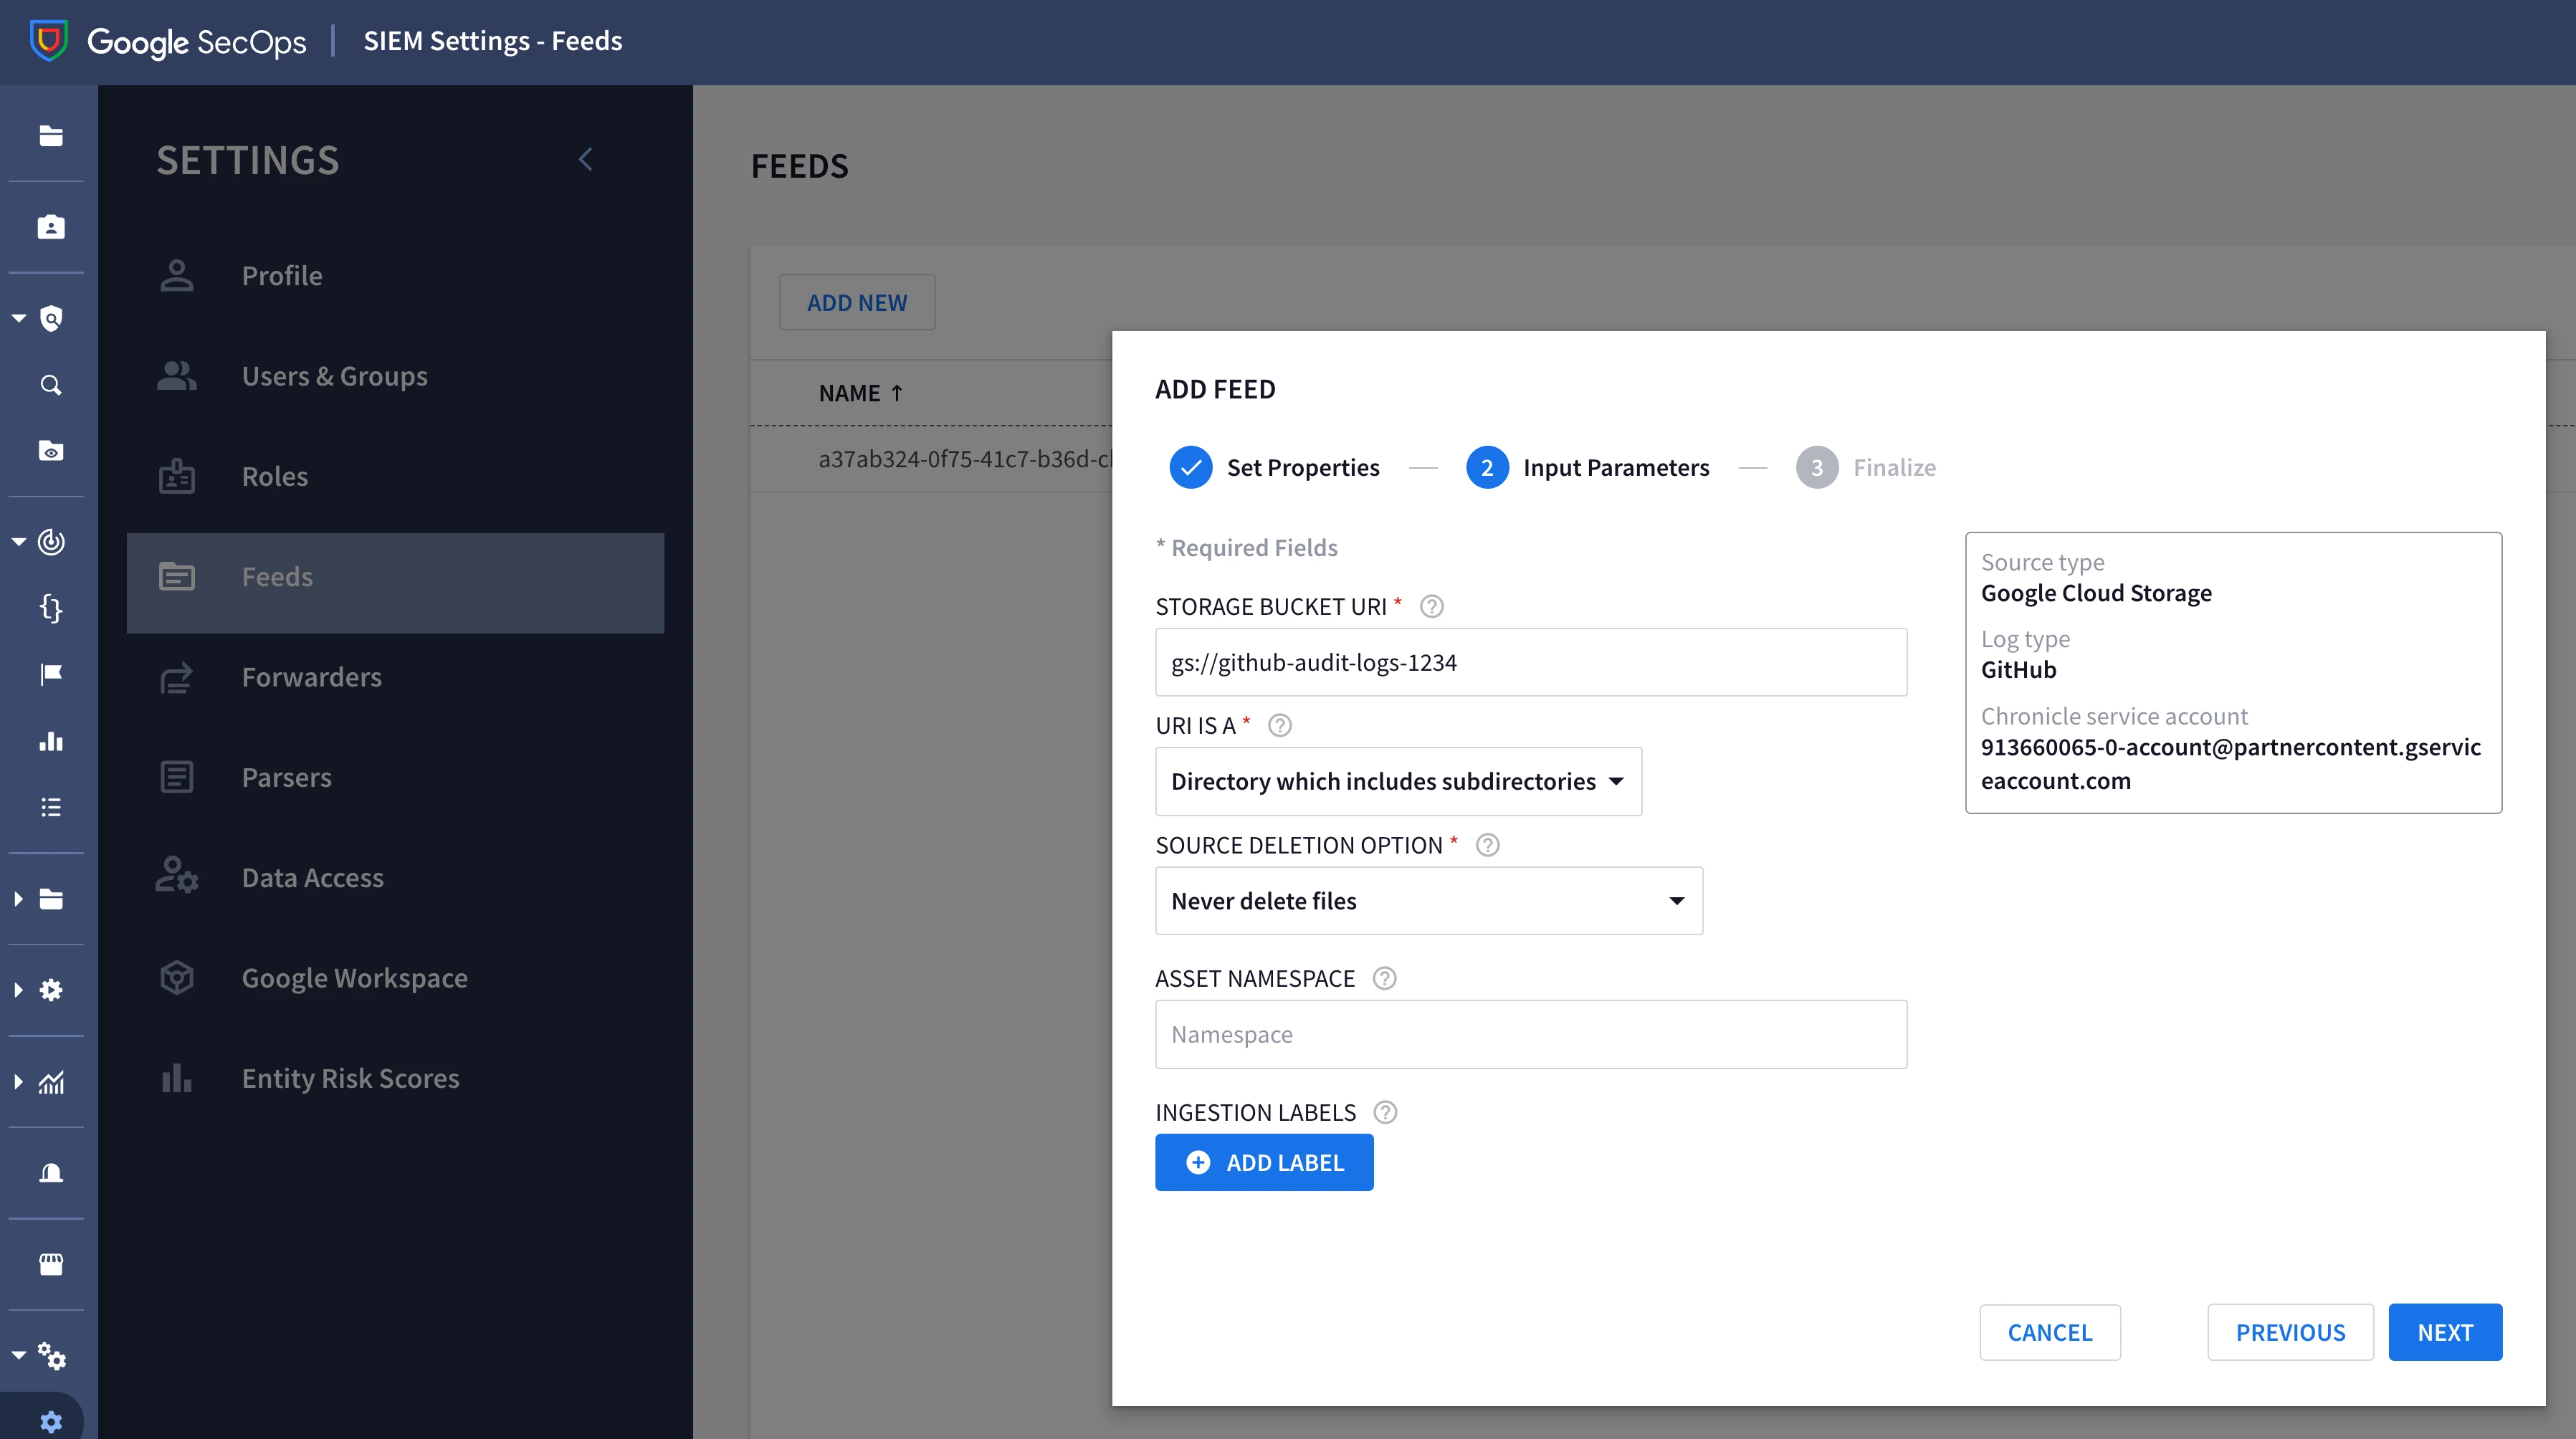The image size is (2576, 1439).
Task: Open the folder icon below the list icon
Action: [51, 899]
